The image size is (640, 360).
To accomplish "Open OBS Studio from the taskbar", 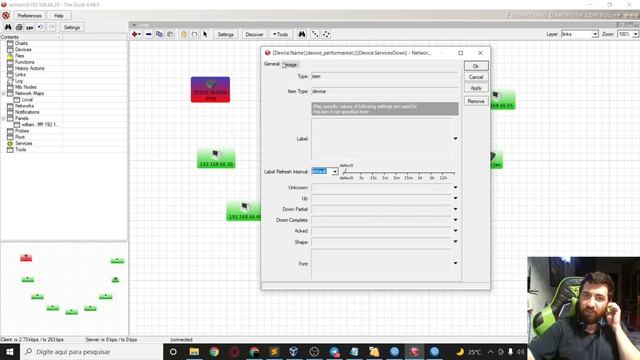I will click(x=313, y=351).
